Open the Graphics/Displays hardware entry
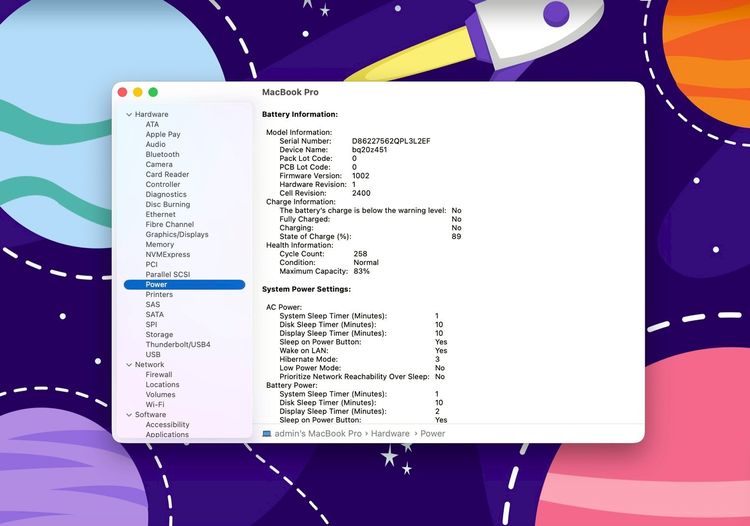 point(177,235)
